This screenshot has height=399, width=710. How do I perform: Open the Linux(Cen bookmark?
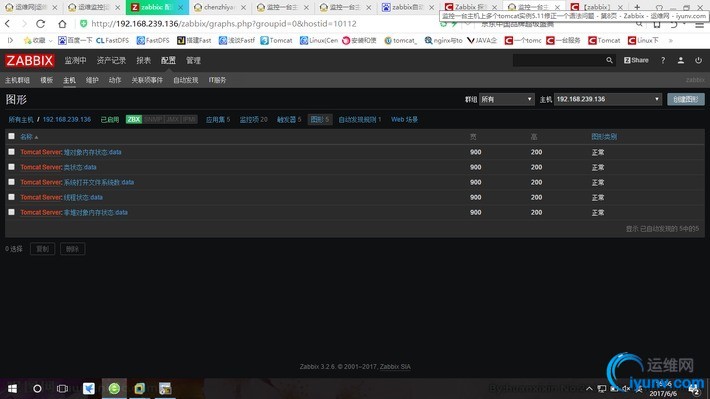point(318,40)
